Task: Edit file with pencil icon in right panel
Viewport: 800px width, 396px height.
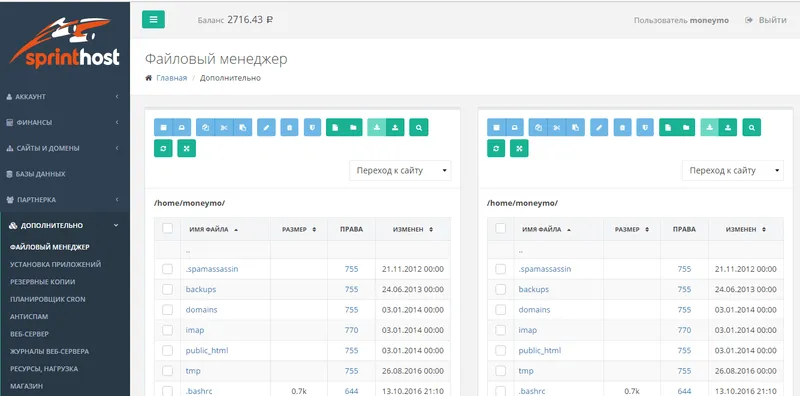Action: [599, 127]
